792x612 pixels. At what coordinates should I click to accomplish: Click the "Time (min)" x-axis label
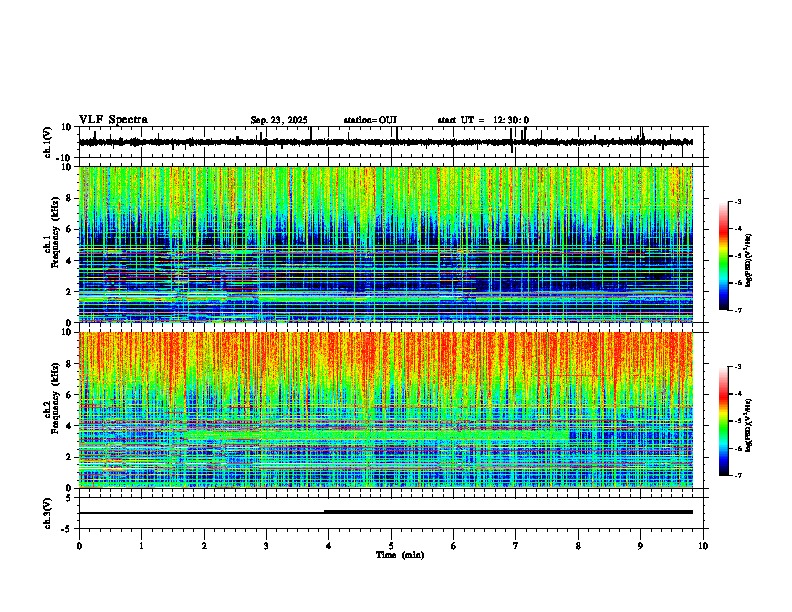pyautogui.click(x=400, y=555)
